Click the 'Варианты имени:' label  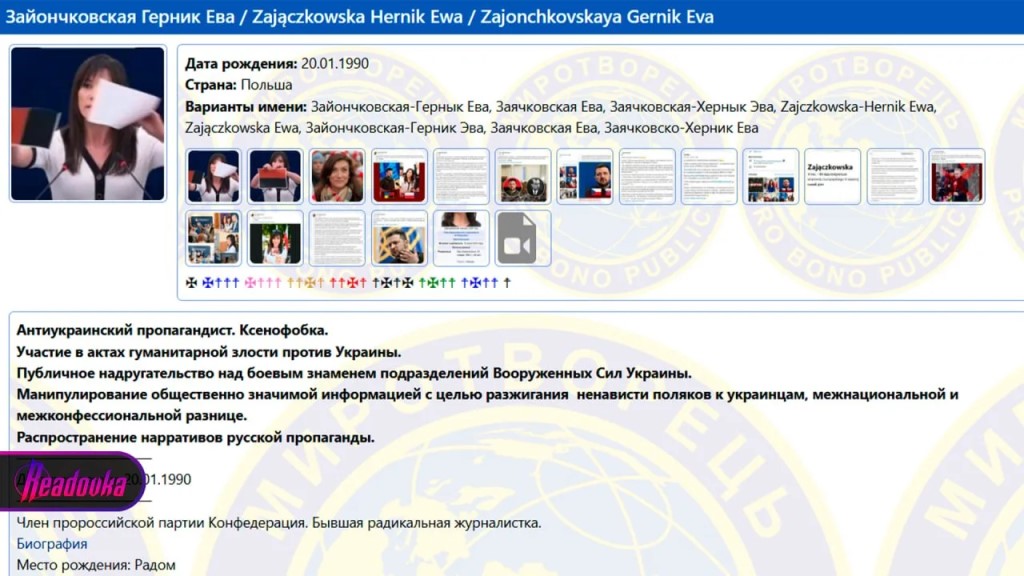click(246, 106)
